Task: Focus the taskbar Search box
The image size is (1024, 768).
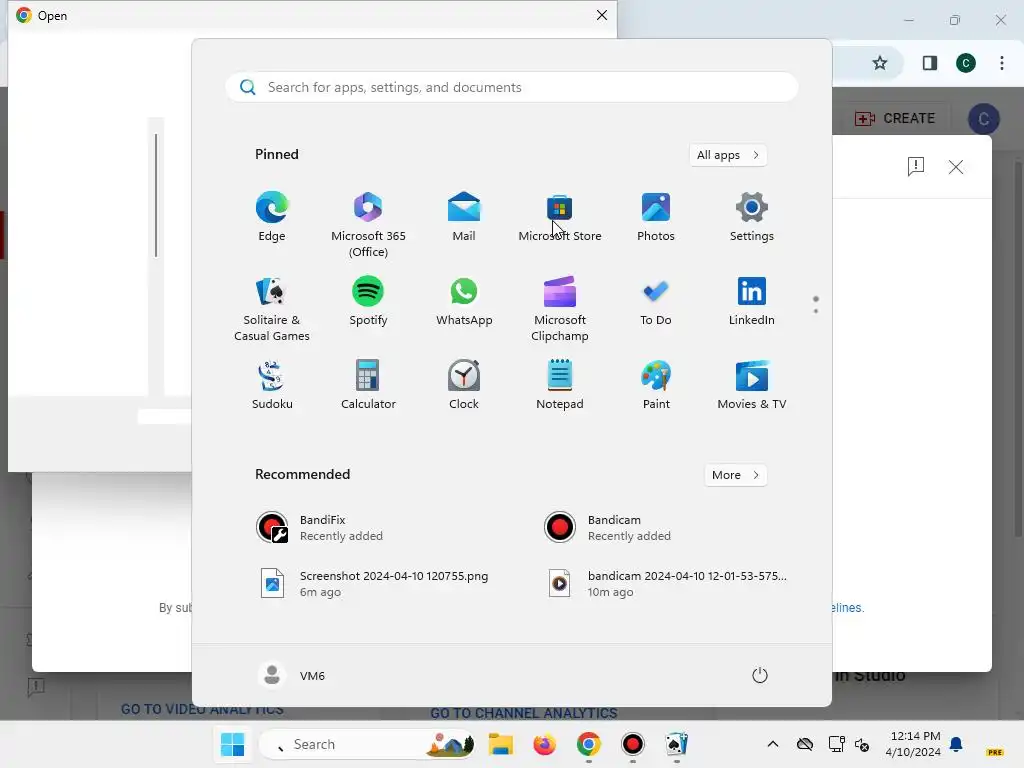Action: pyautogui.click(x=368, y=744)
